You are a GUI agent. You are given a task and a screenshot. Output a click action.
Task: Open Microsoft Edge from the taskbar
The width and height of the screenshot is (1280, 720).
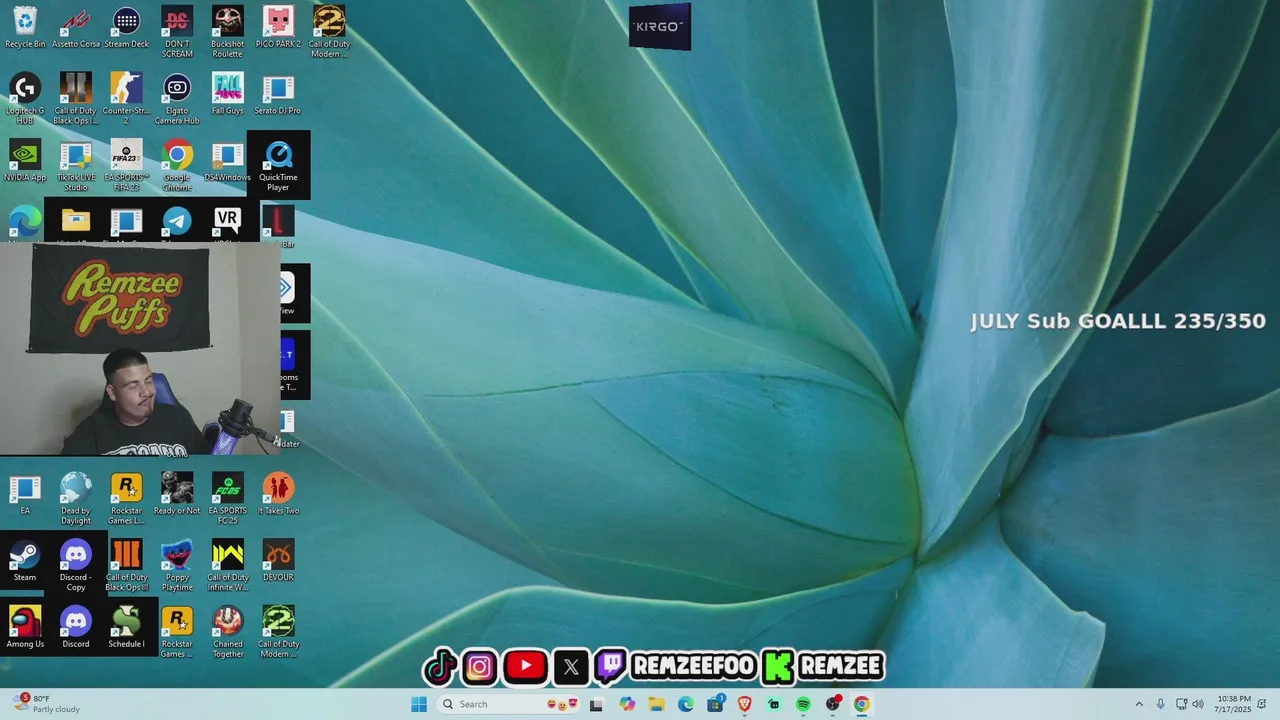[x=686, y=704]
